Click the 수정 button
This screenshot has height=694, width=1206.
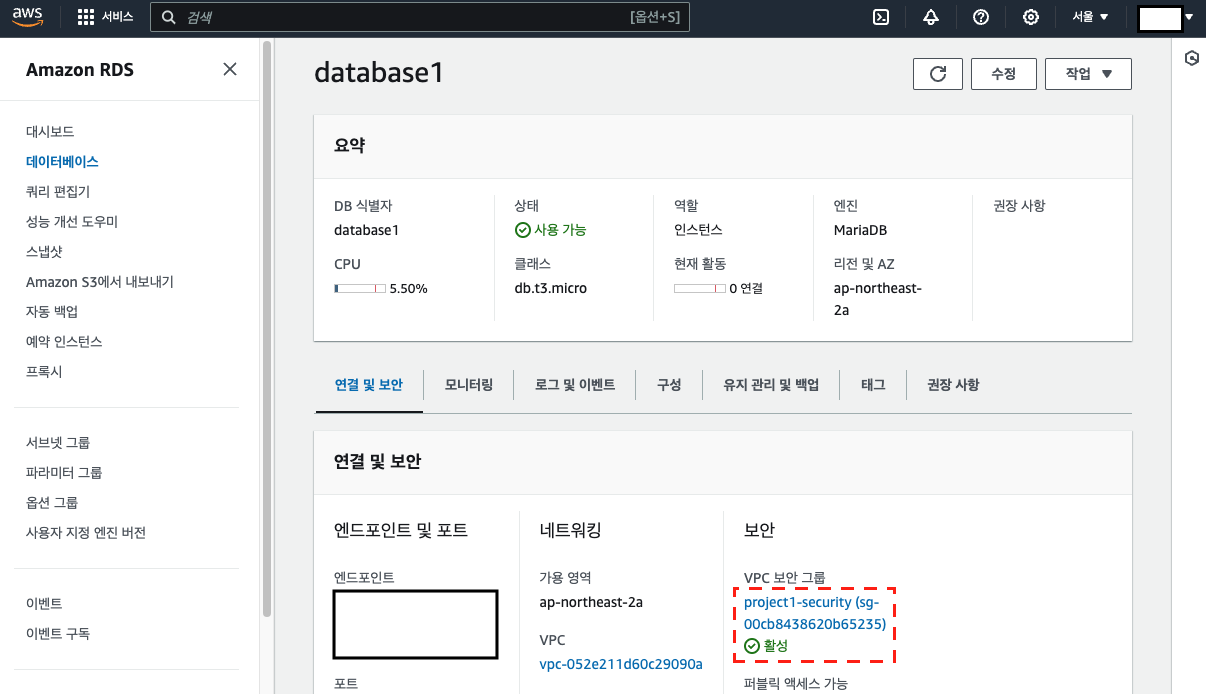point(1004,74)
